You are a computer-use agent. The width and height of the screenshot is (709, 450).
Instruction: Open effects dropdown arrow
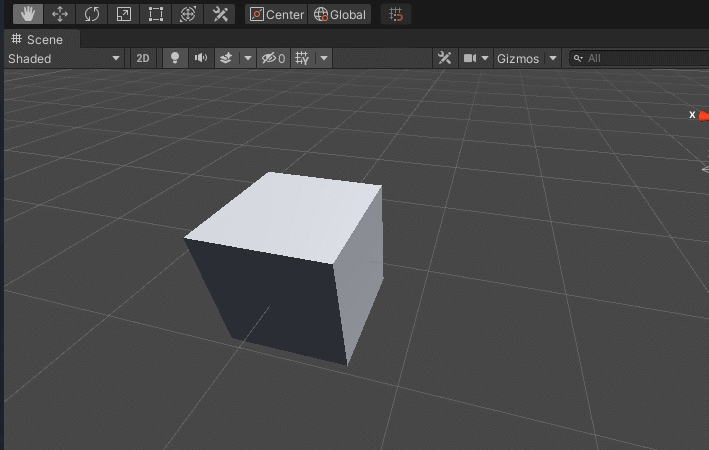tap(247, 58)
